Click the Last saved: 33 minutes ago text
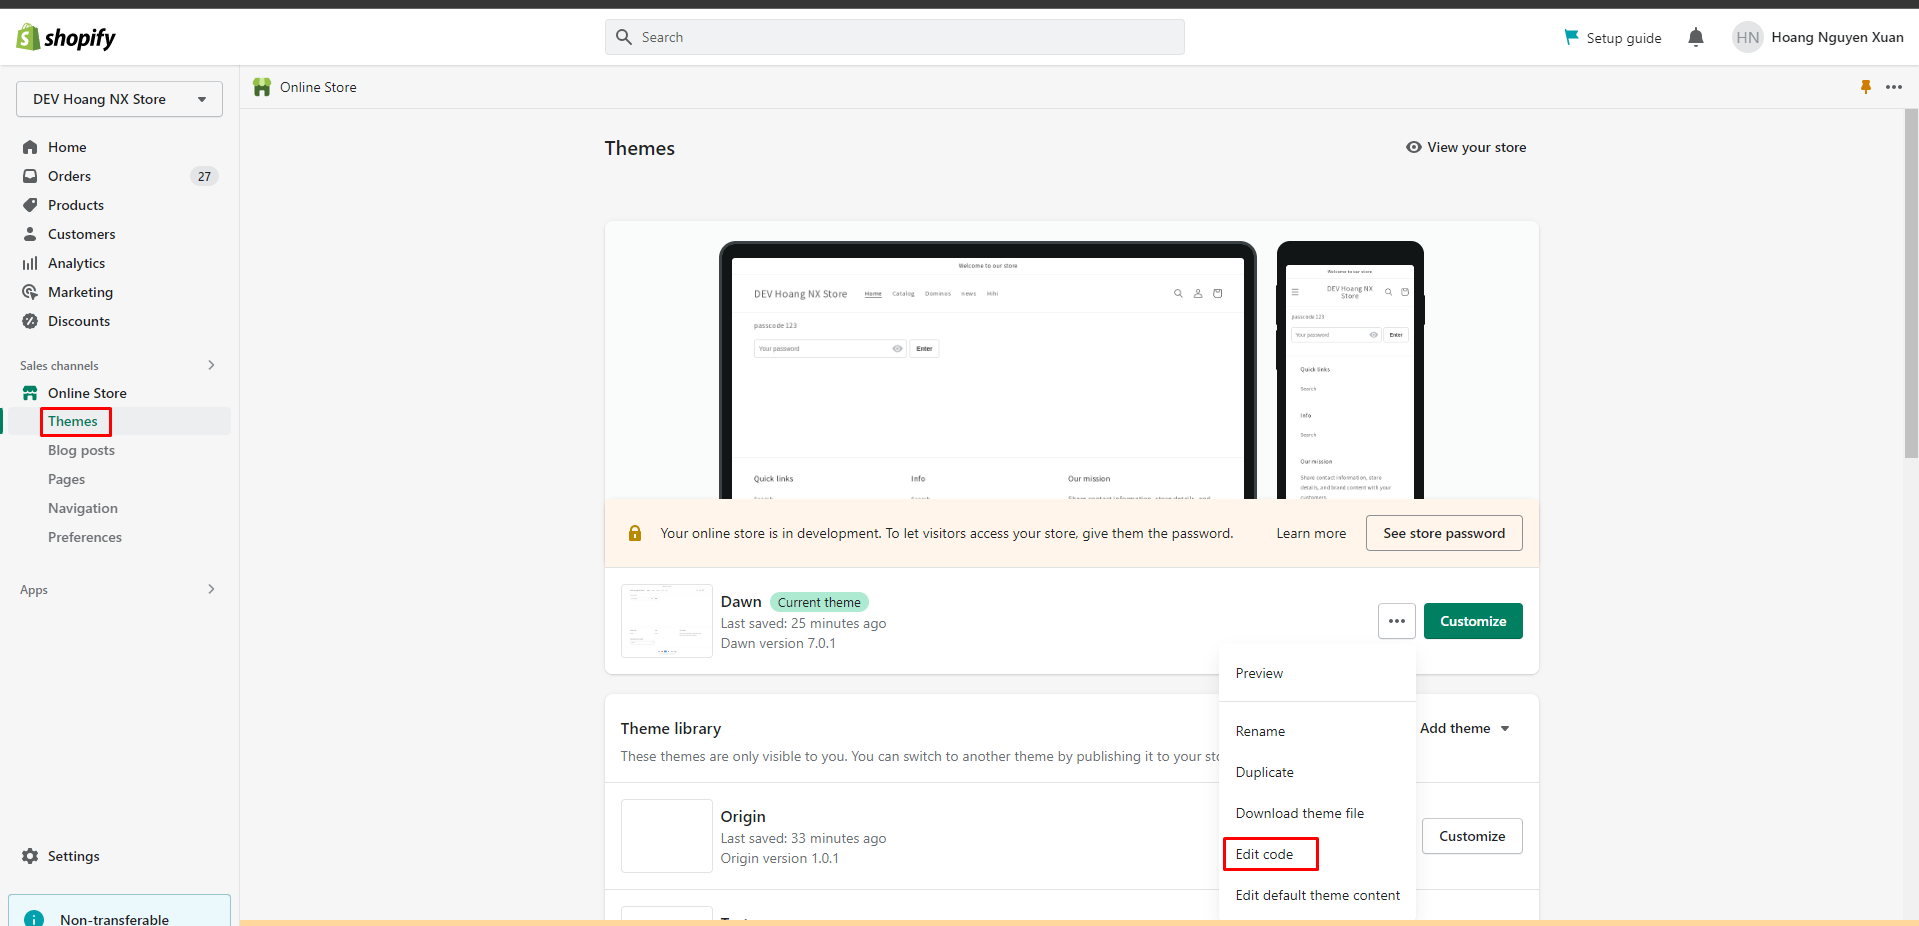This screenshot has height=926, width=1919. [x=803, y=838]
